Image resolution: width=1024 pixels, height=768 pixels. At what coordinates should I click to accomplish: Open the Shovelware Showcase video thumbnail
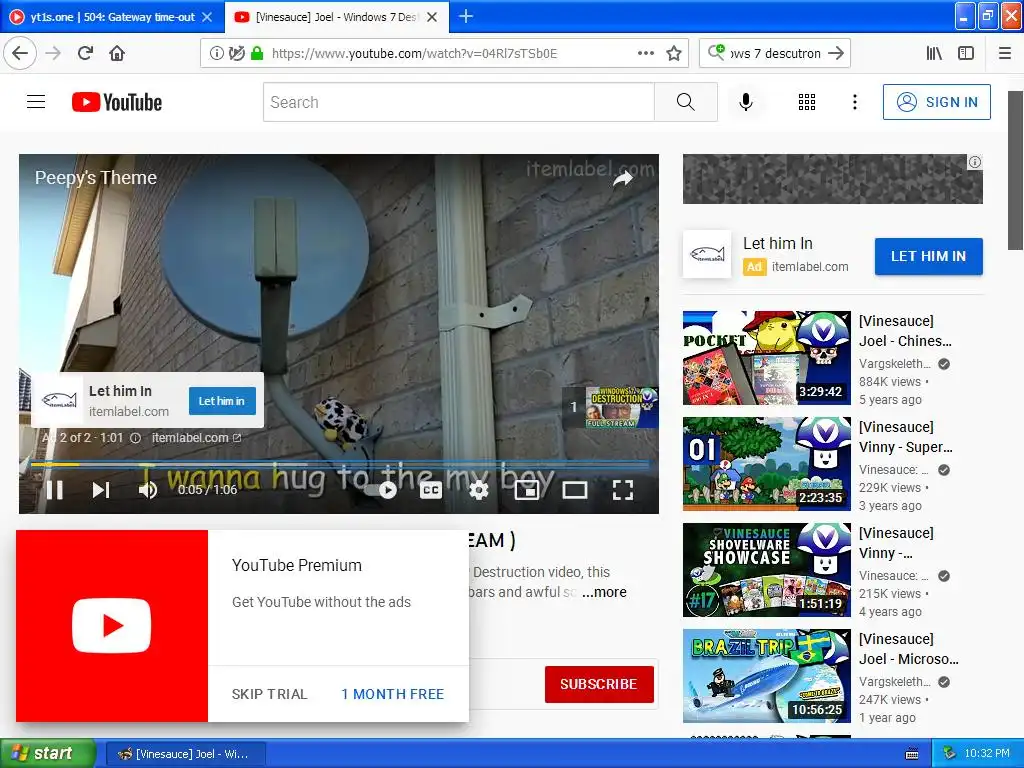click(767, 569)
